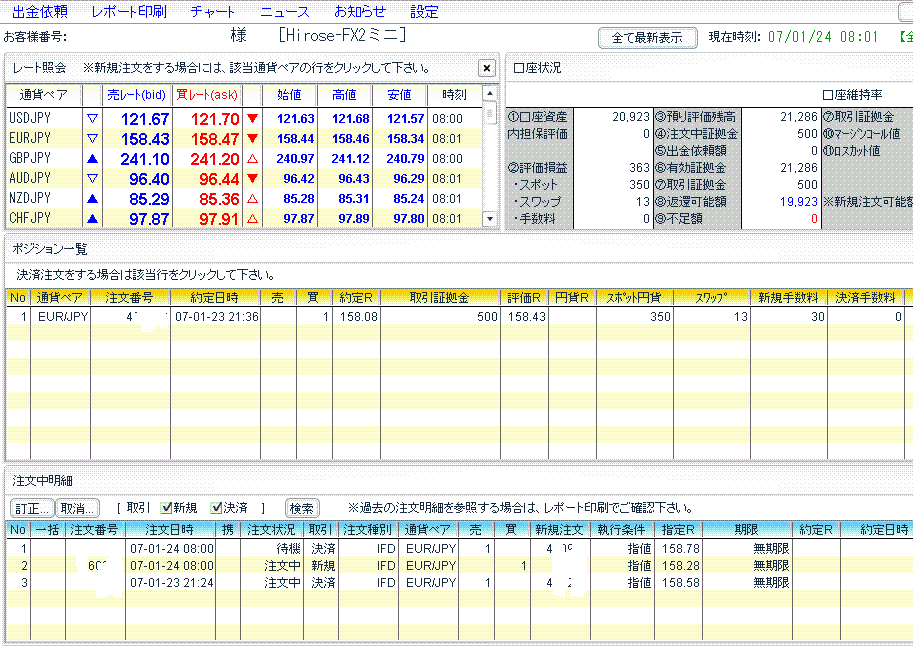Click the 約定日時 header in position list

tap(215, 298)
